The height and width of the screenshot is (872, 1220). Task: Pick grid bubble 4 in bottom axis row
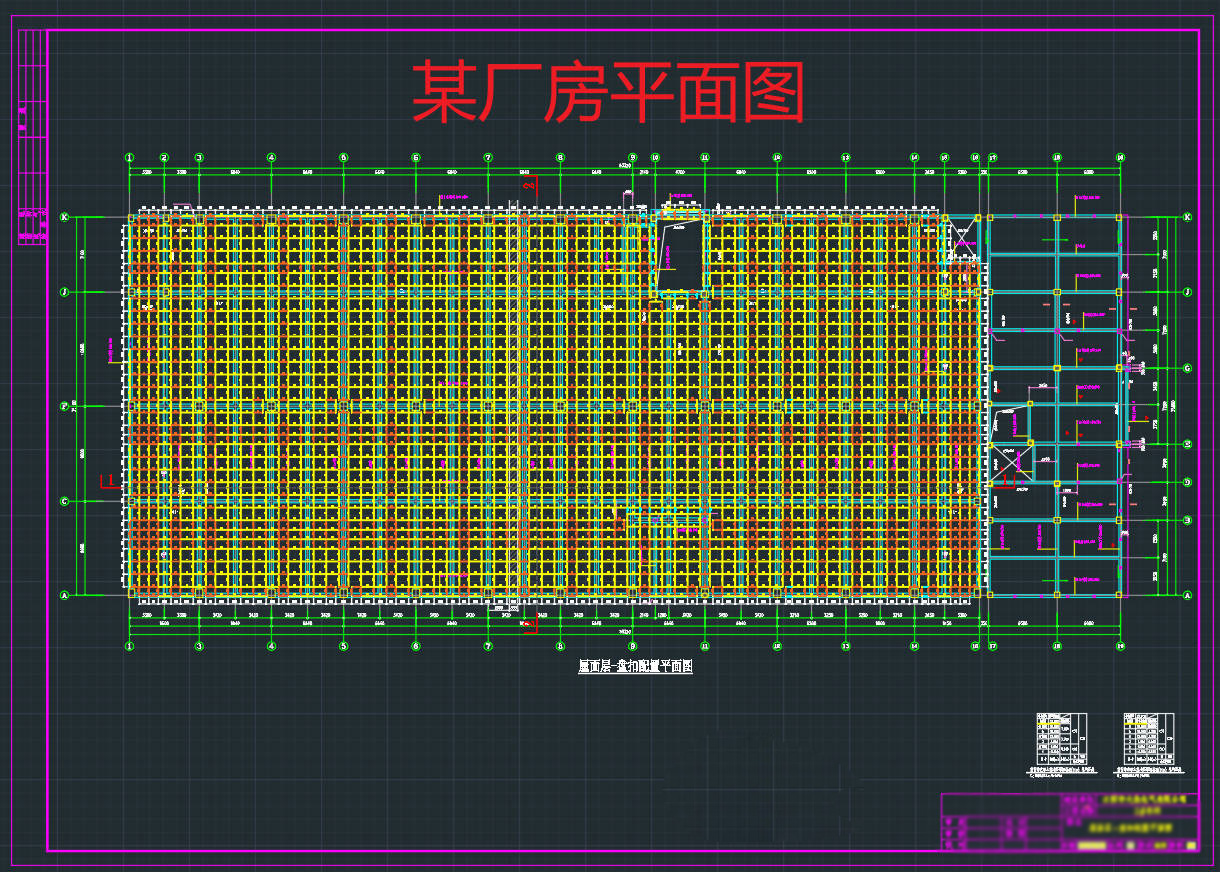(271, 646)
